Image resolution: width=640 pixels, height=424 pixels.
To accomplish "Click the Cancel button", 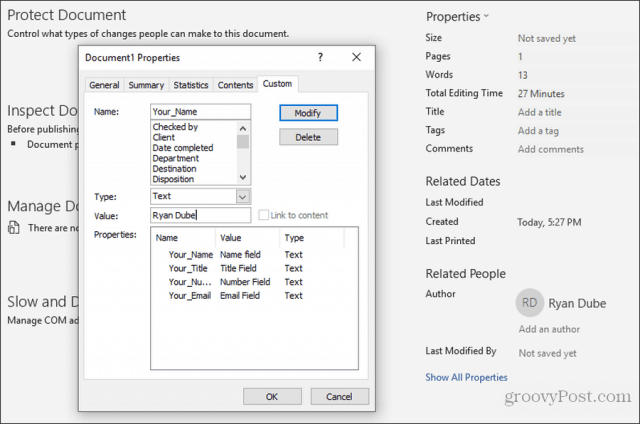I will tap(340, 396).
